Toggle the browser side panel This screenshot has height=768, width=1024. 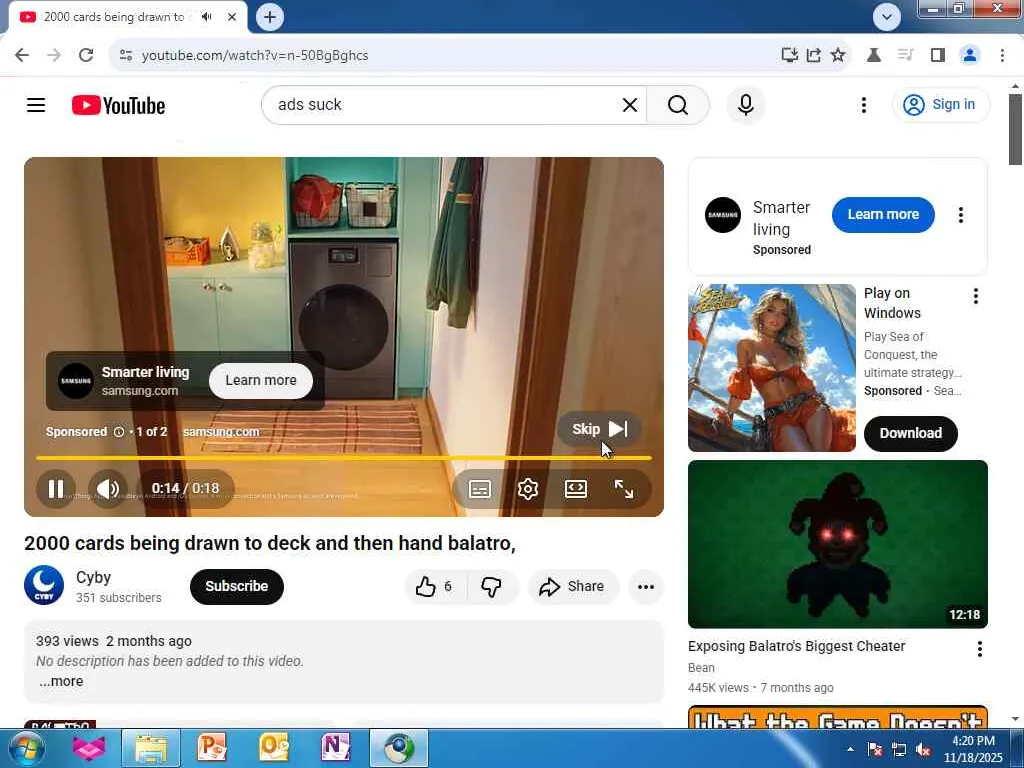[938, 55]
